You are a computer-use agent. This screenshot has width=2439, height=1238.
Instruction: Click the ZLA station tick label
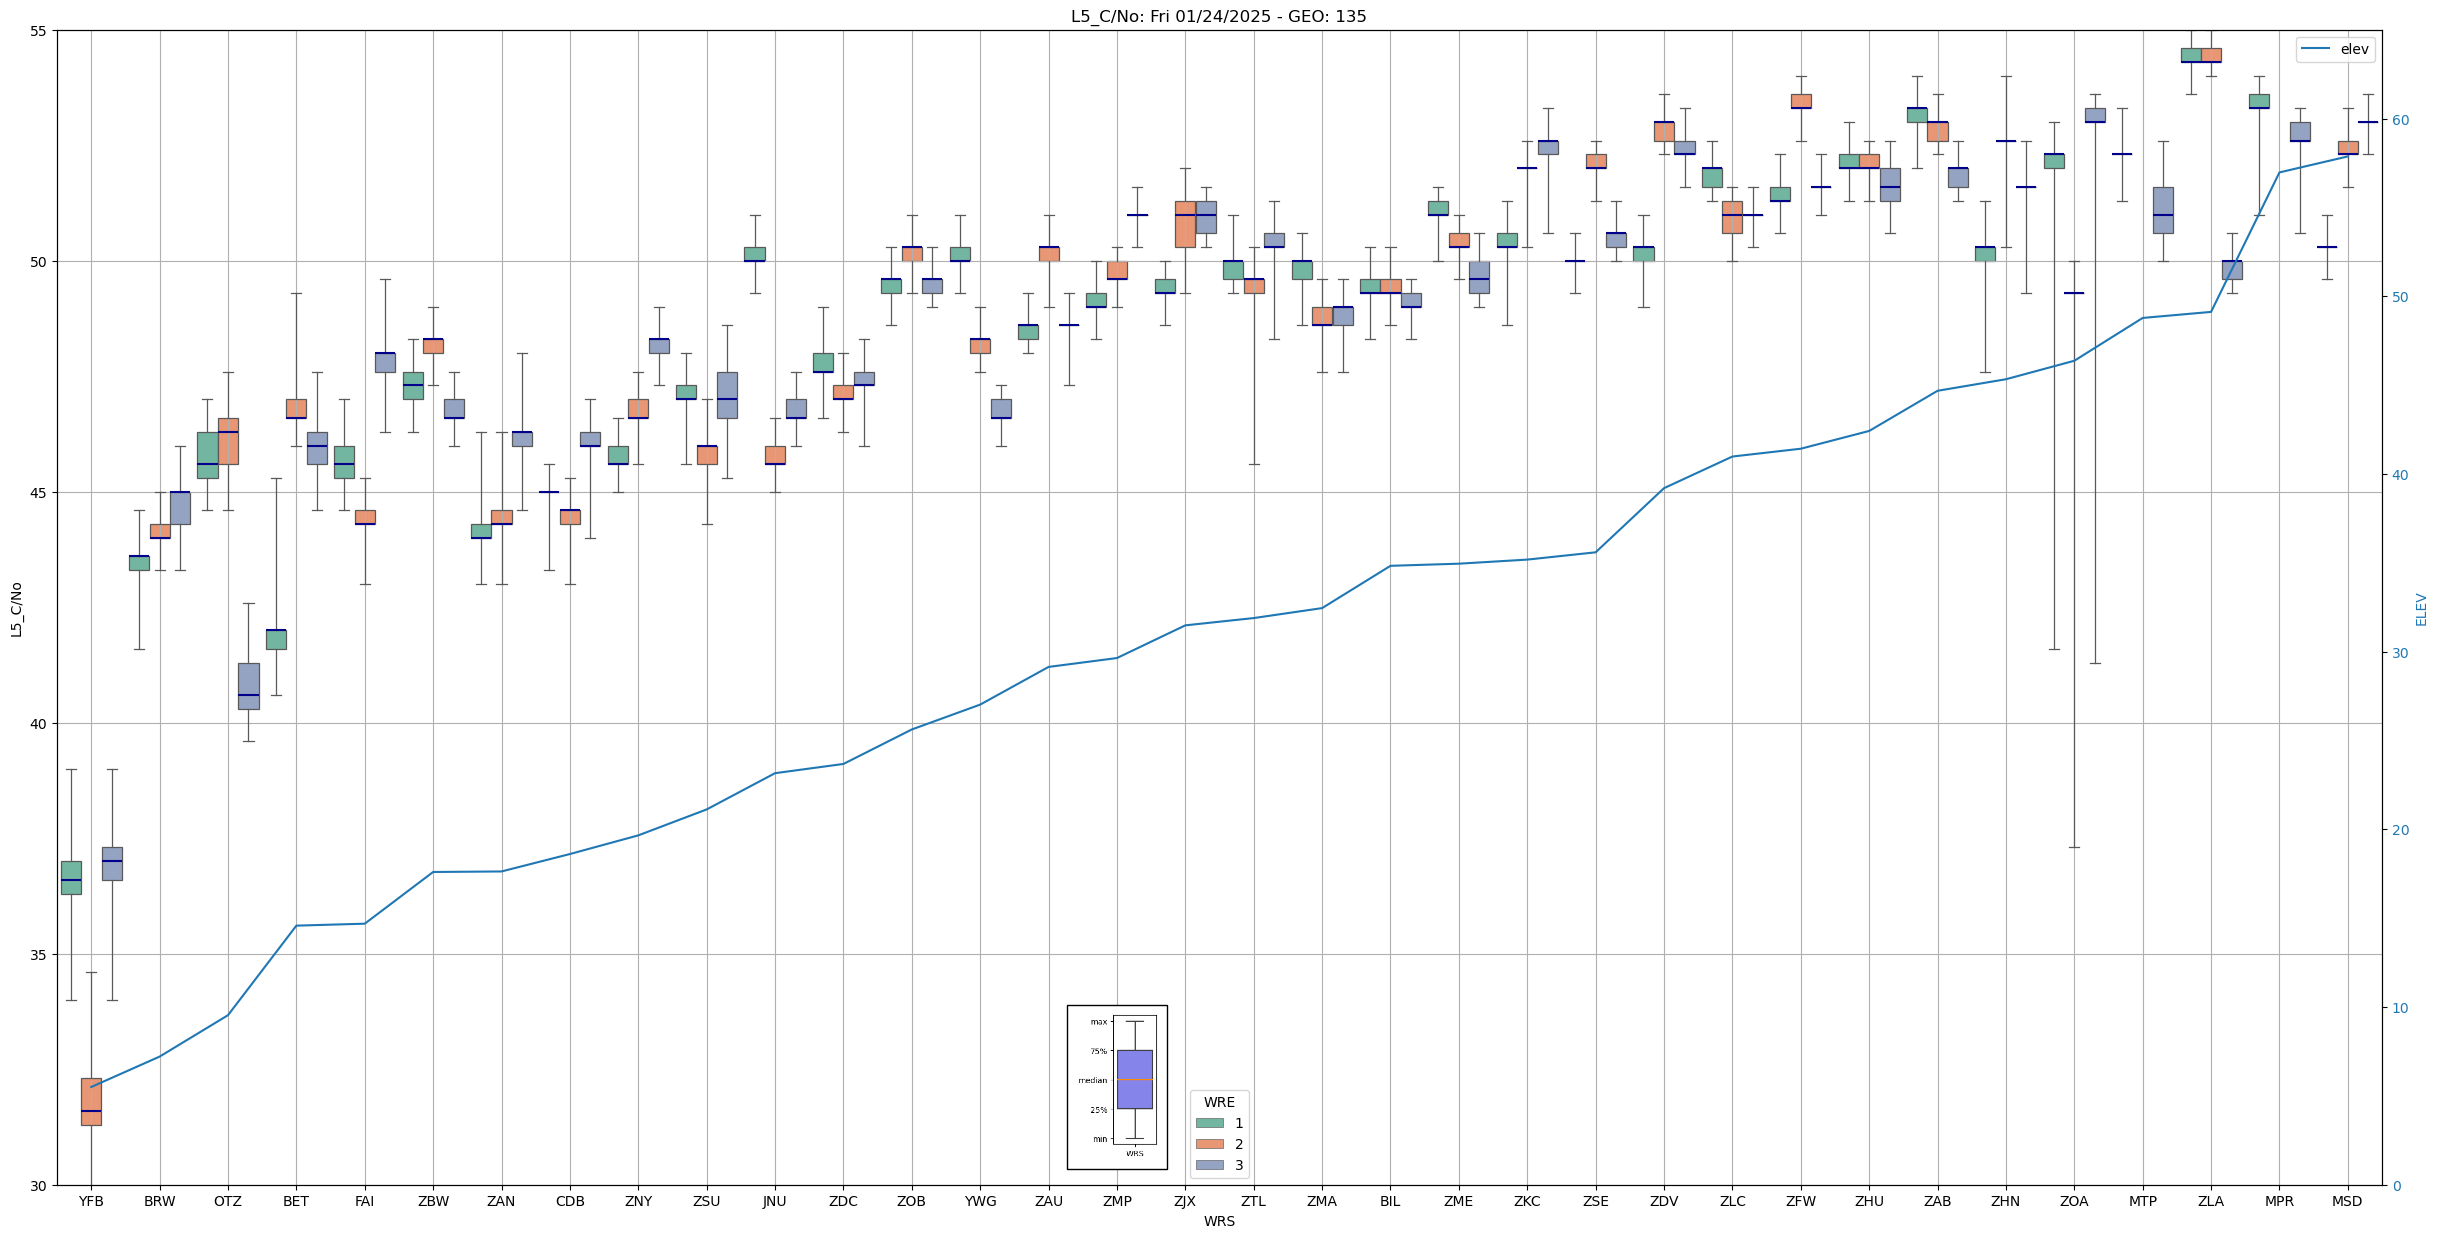pos(2211,1201)
